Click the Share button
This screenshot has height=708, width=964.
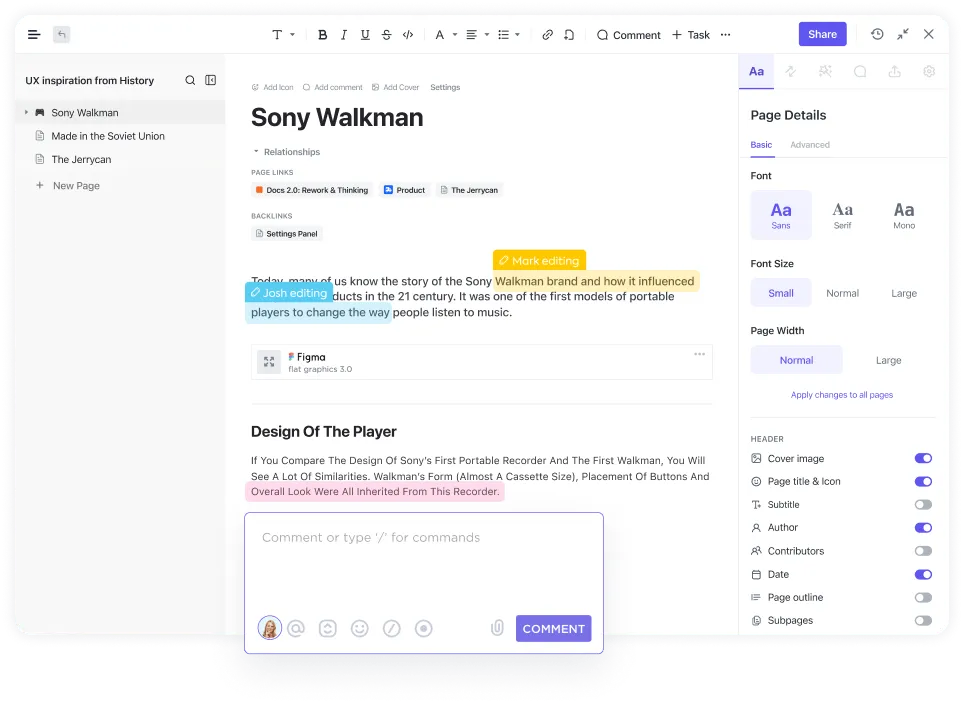pyautogui.click(x=823, y=34)
